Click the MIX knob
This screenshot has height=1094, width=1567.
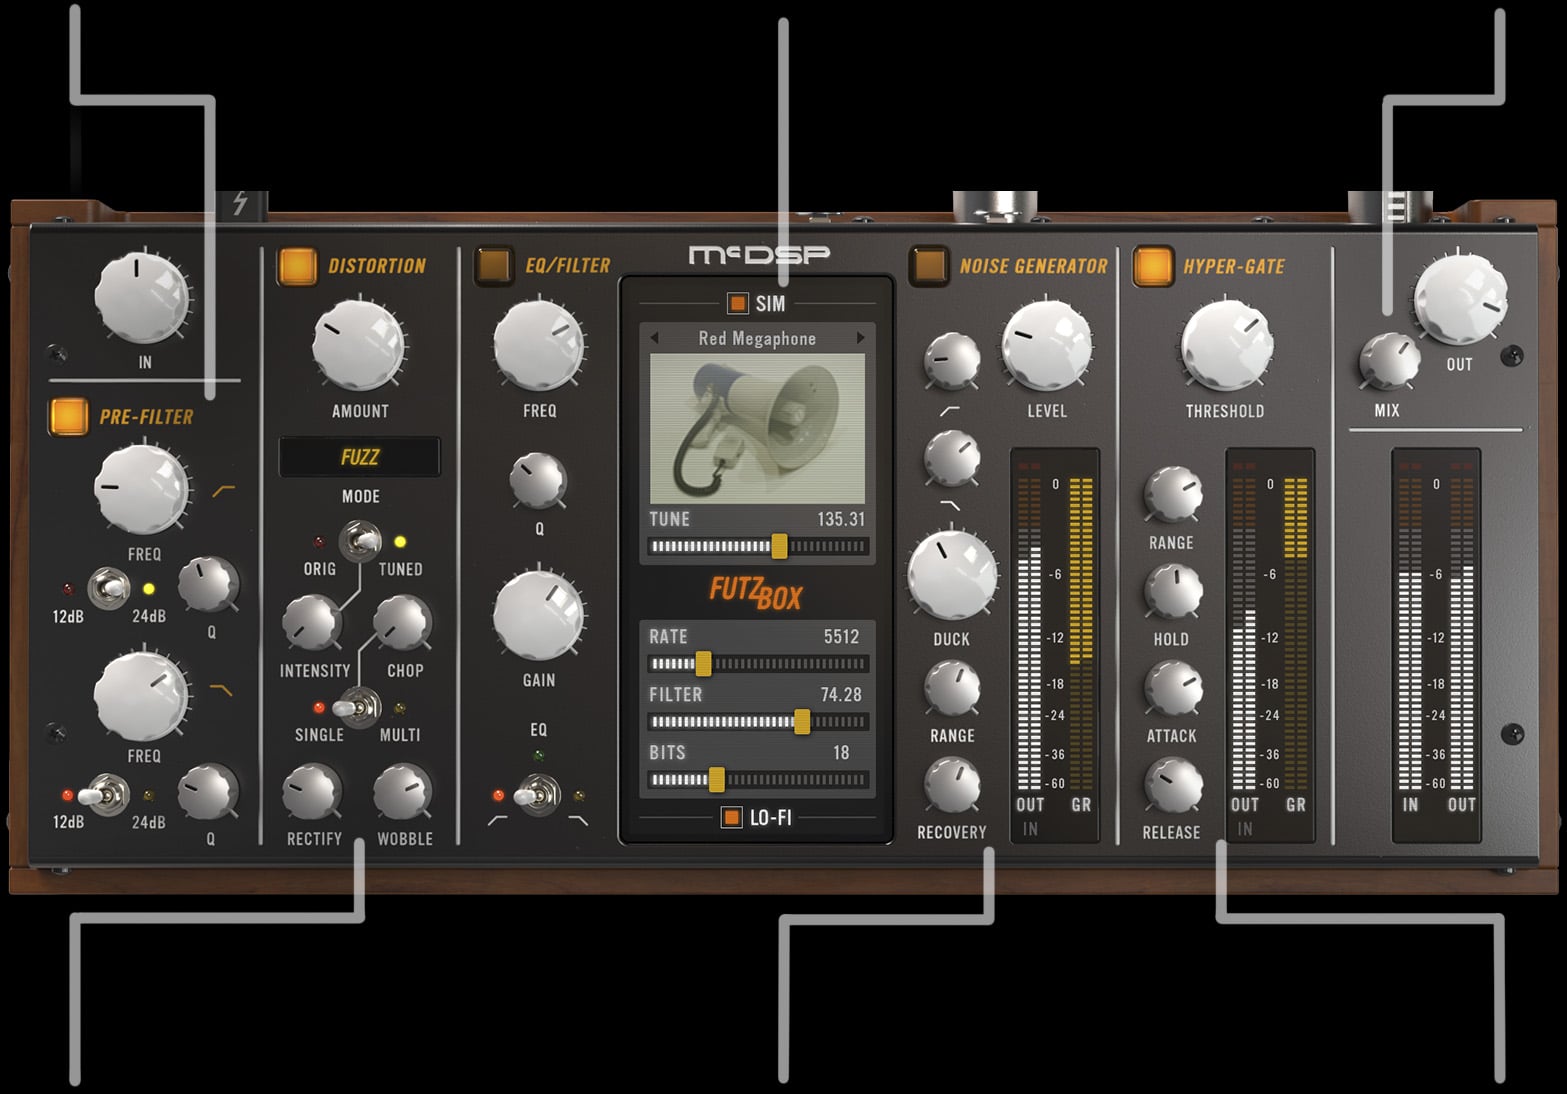pyautogui.click(x=1389, y=363)
